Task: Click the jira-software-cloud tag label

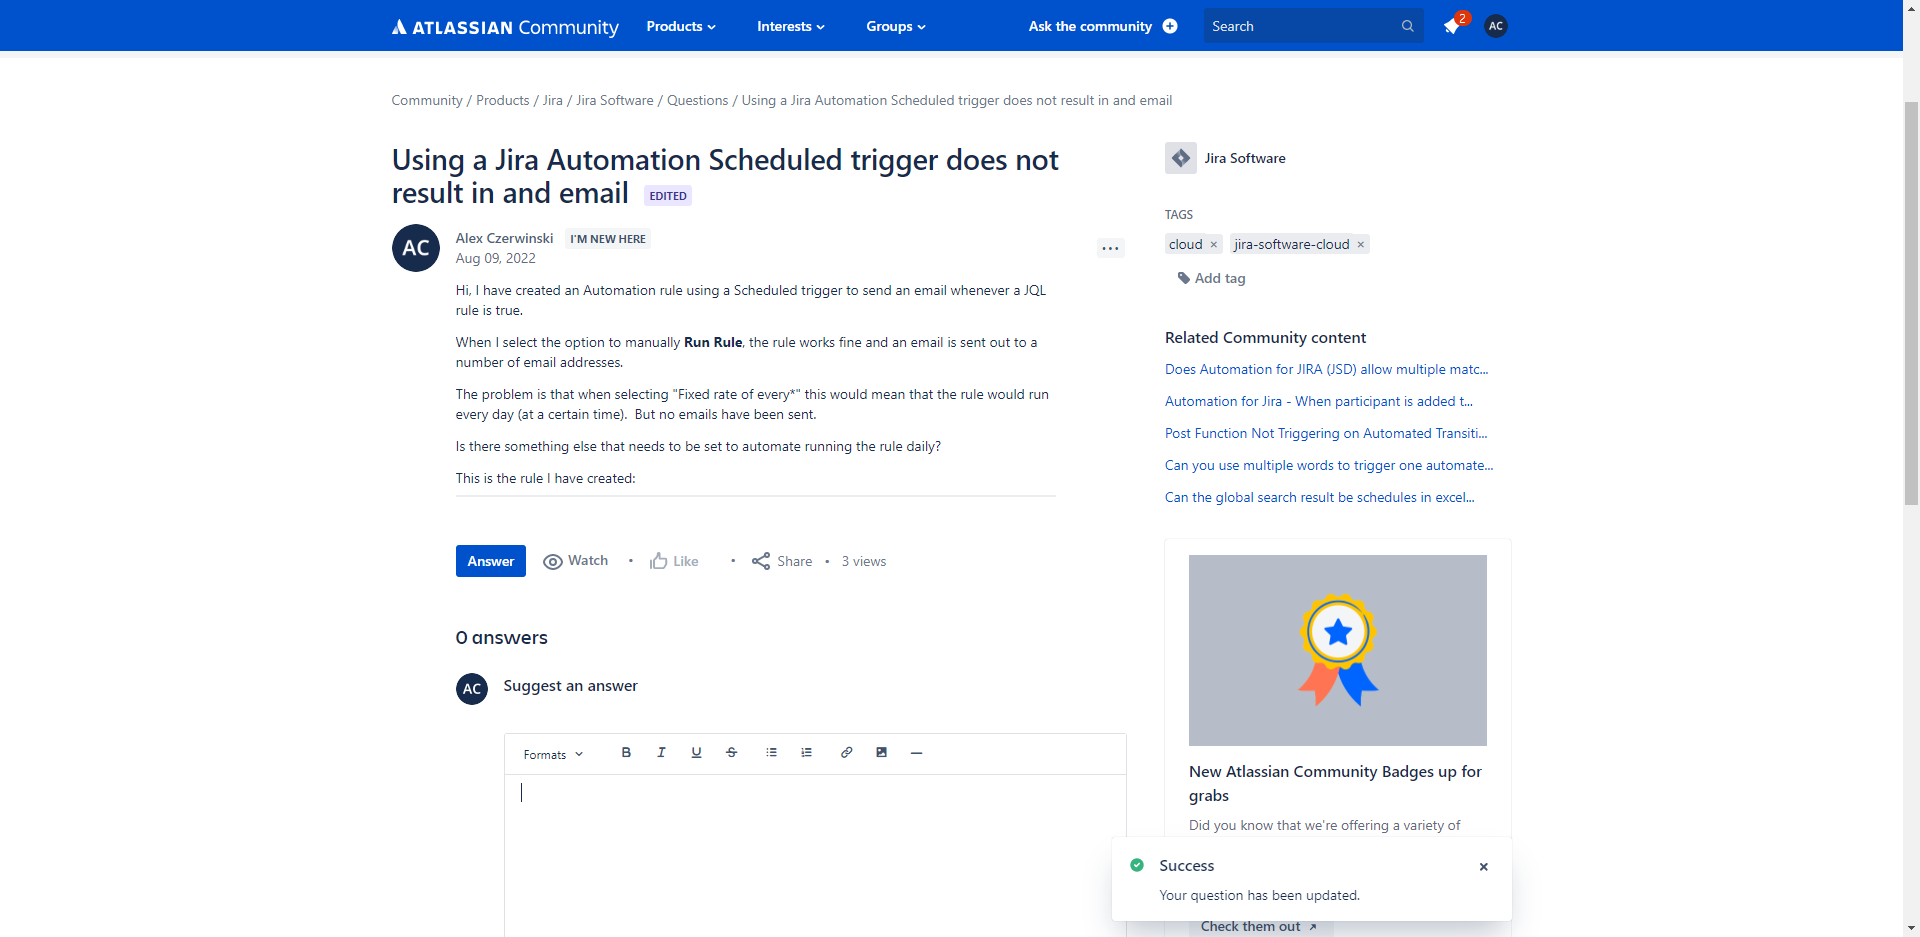Action: coord(1292,245)
